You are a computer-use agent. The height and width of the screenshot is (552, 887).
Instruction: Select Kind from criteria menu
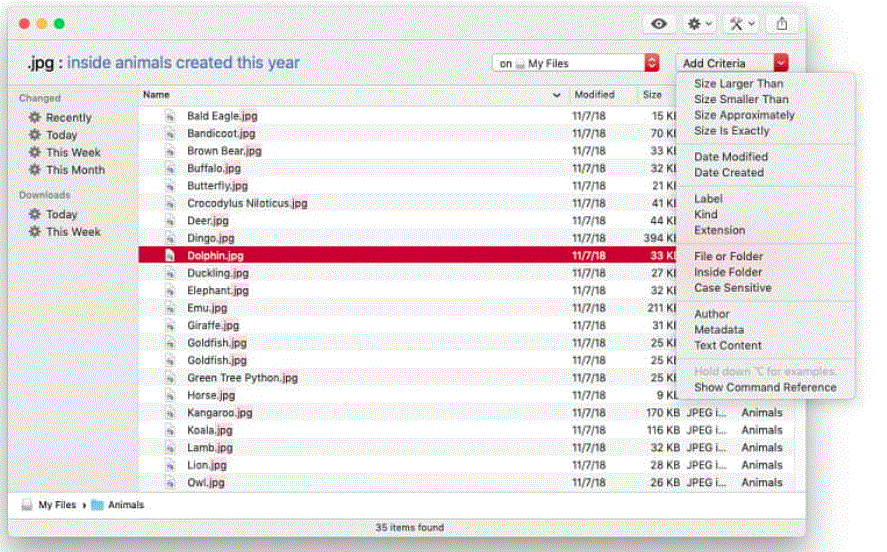click(705, 215)
